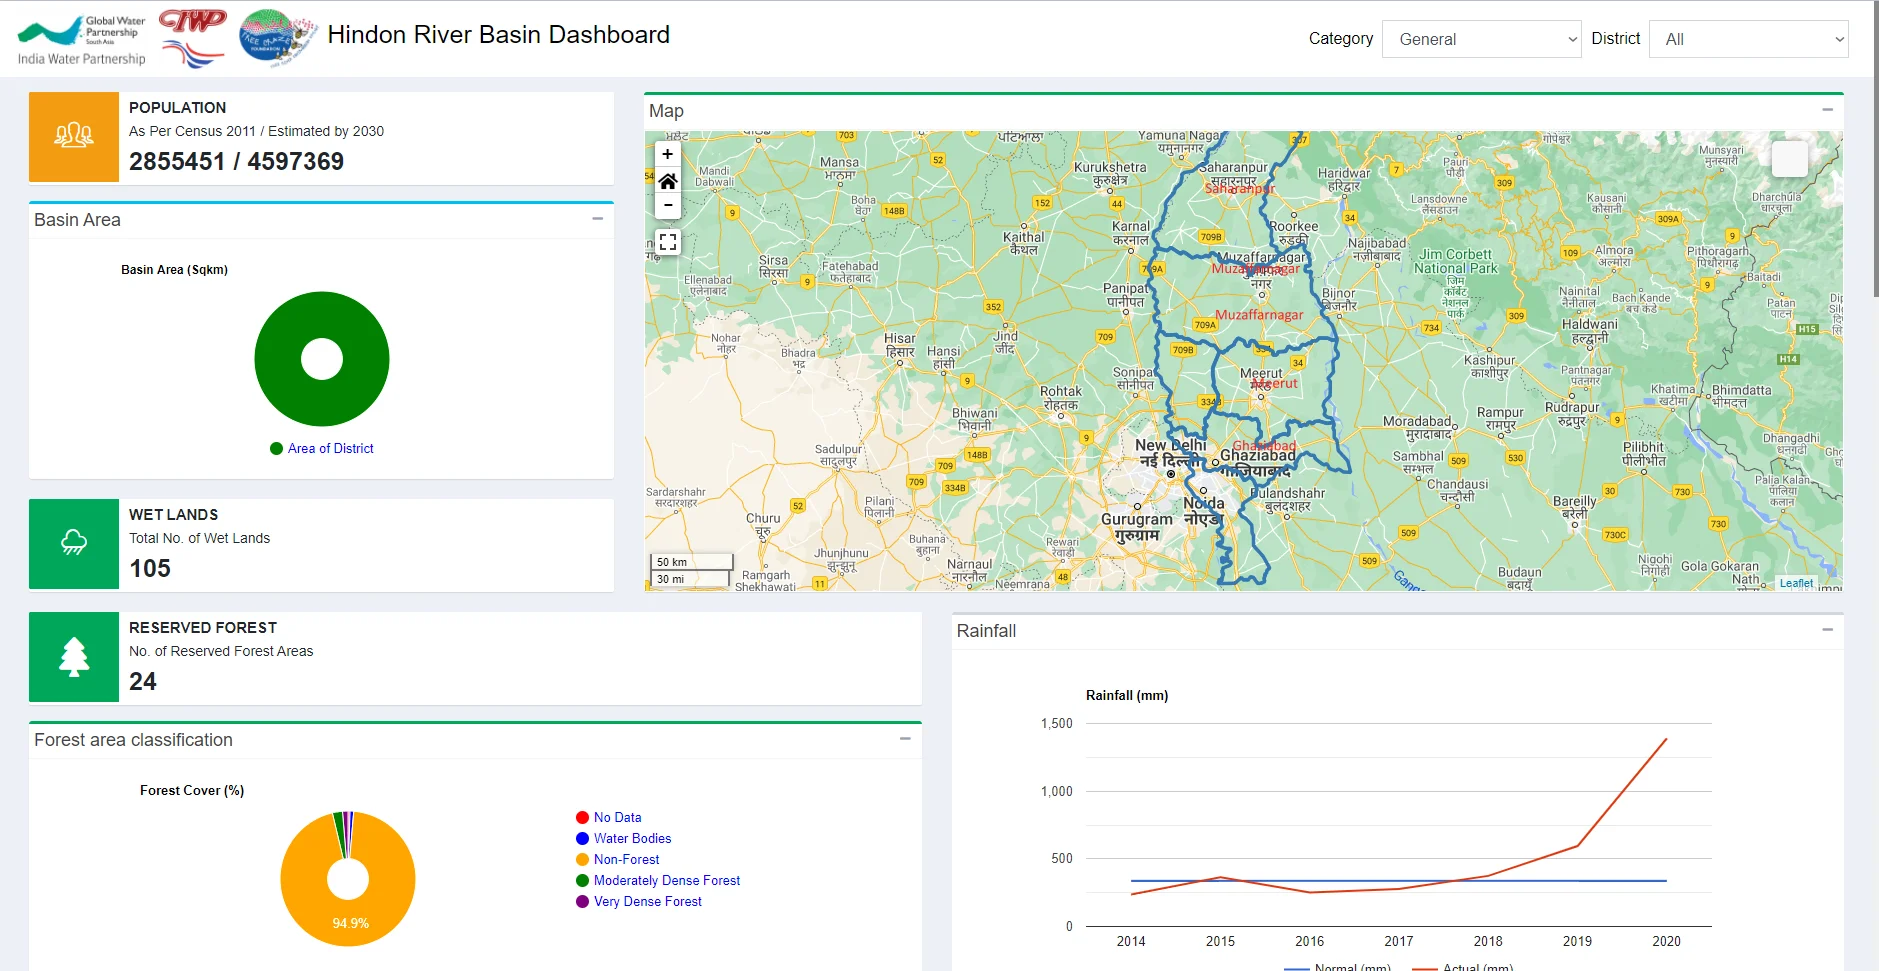1879x971 pixels.
Task: Zoom out on the map
Action: pyautogui.click(x=668, y=206)
